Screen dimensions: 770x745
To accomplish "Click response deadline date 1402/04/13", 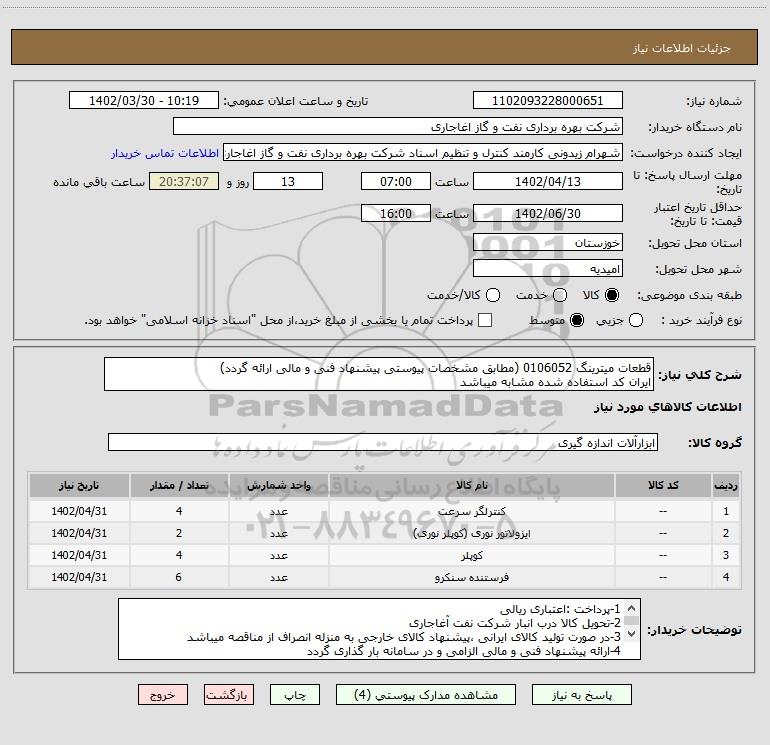I will [548, 181].
